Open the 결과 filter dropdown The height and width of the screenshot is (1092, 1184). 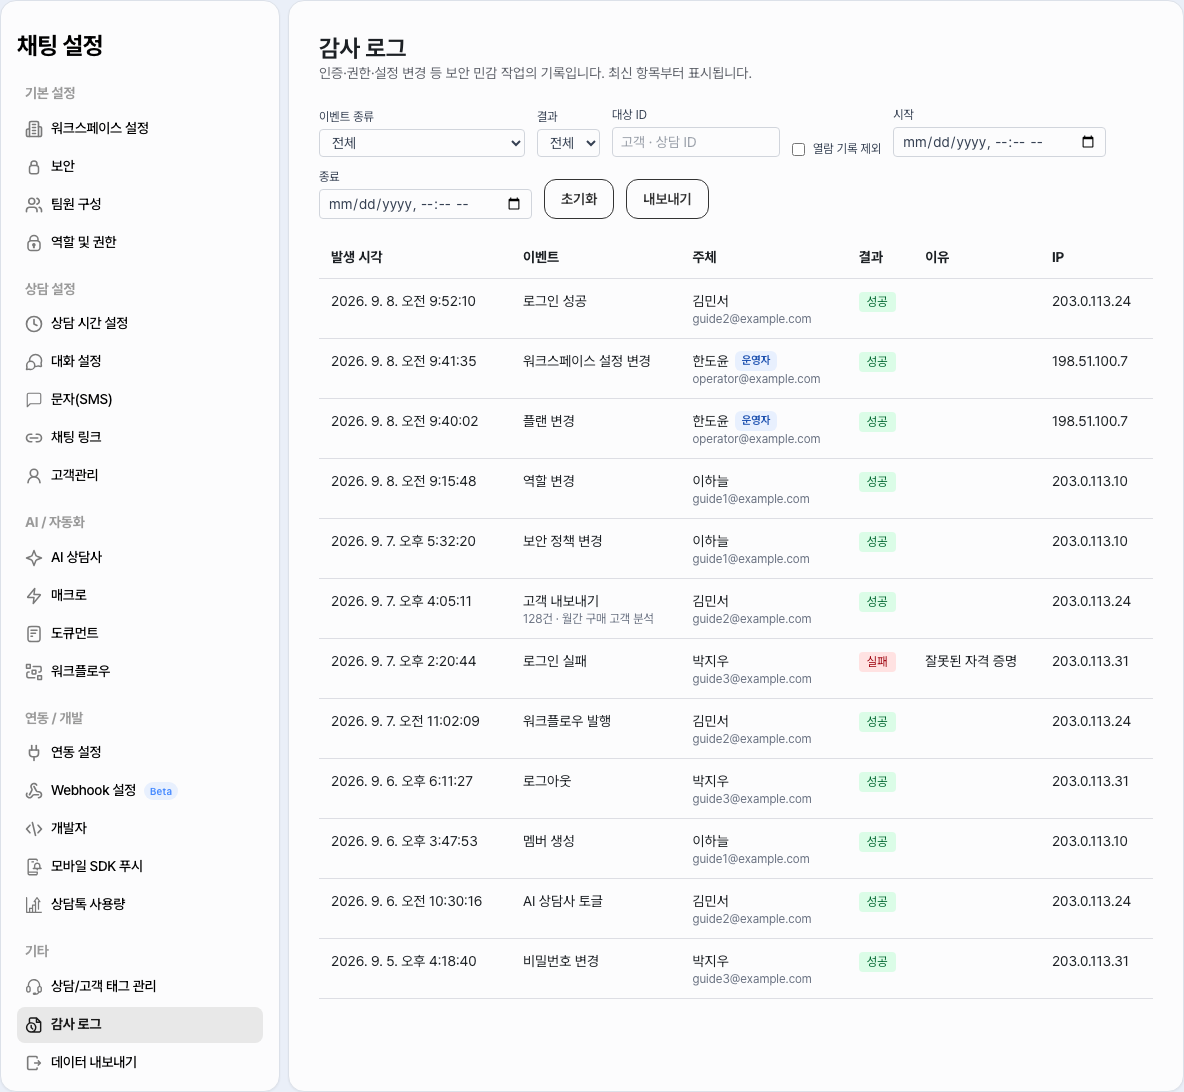569,143
